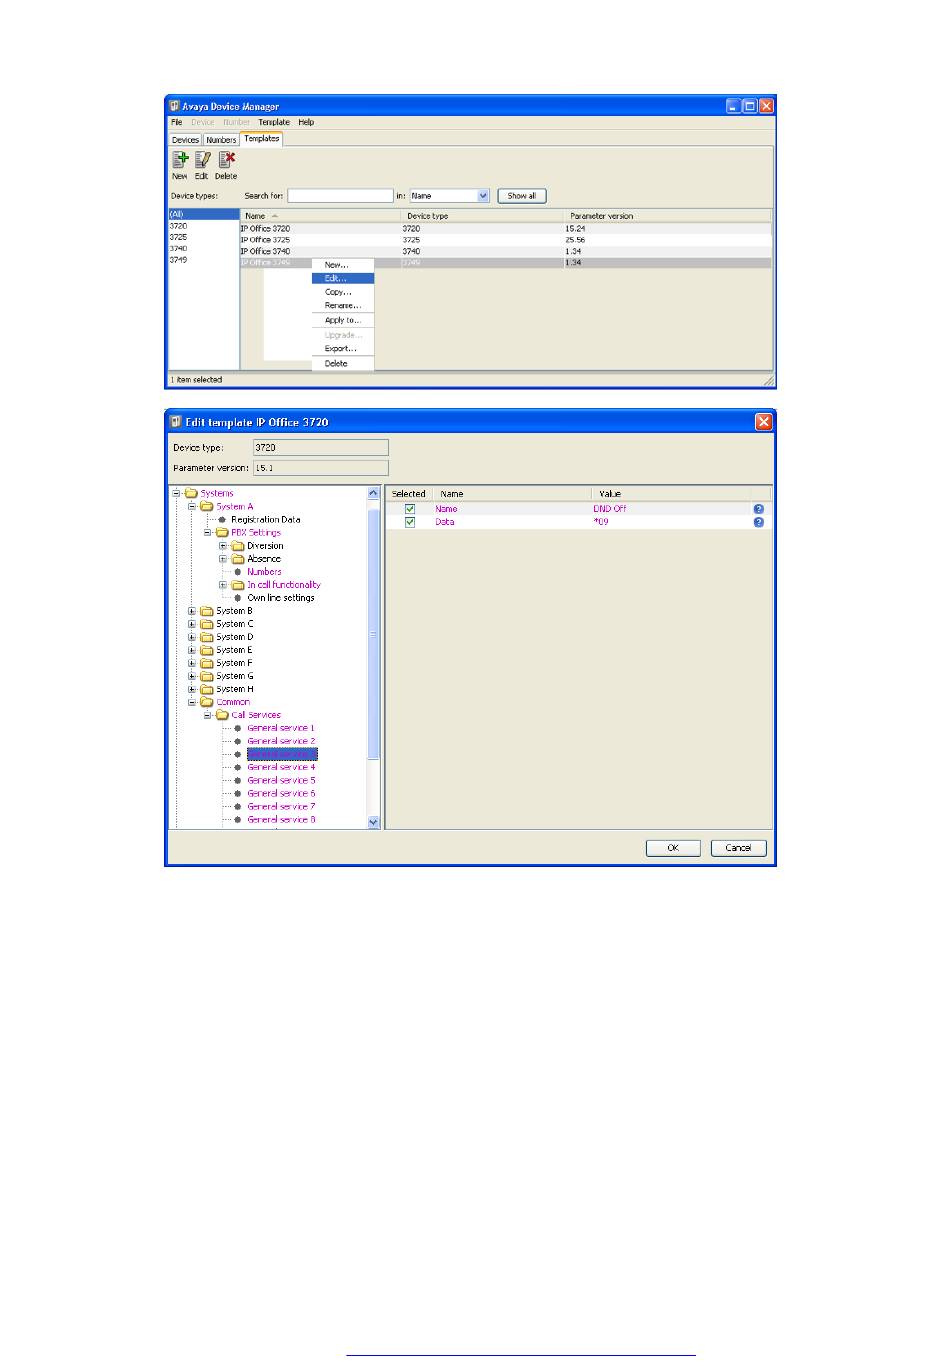Viewport: 950px width, 1369px height.
Task: Select the Registration Data node icon
Action: [222, 520]
